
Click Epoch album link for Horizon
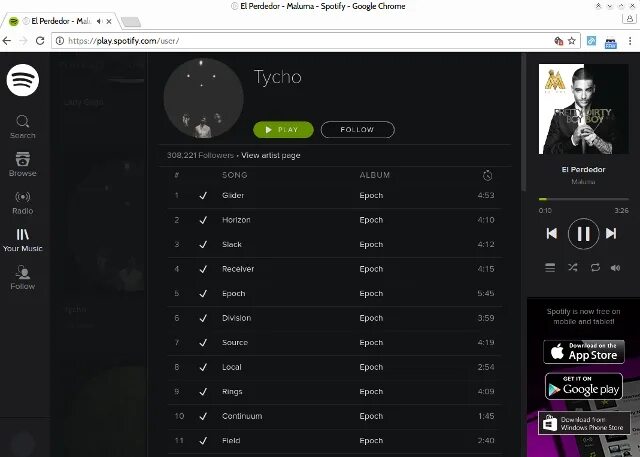click(x=371, y=220)
